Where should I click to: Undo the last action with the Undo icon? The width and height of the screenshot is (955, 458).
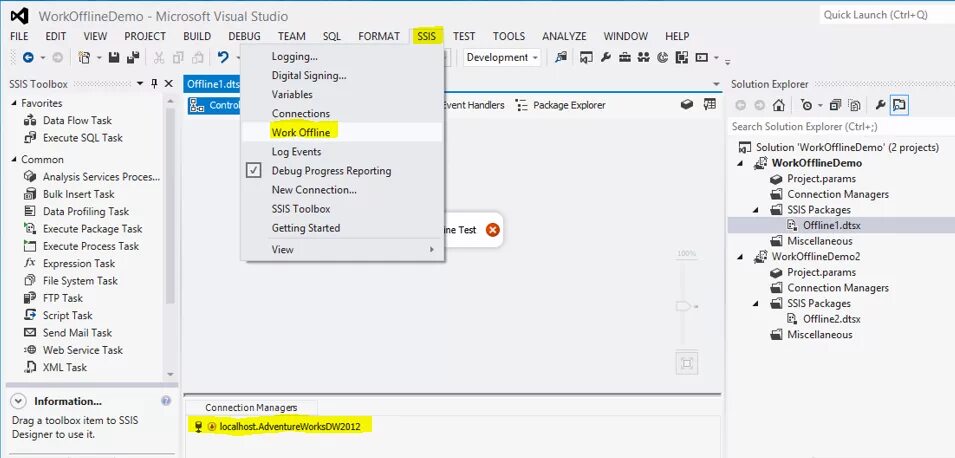click(223, 57)
